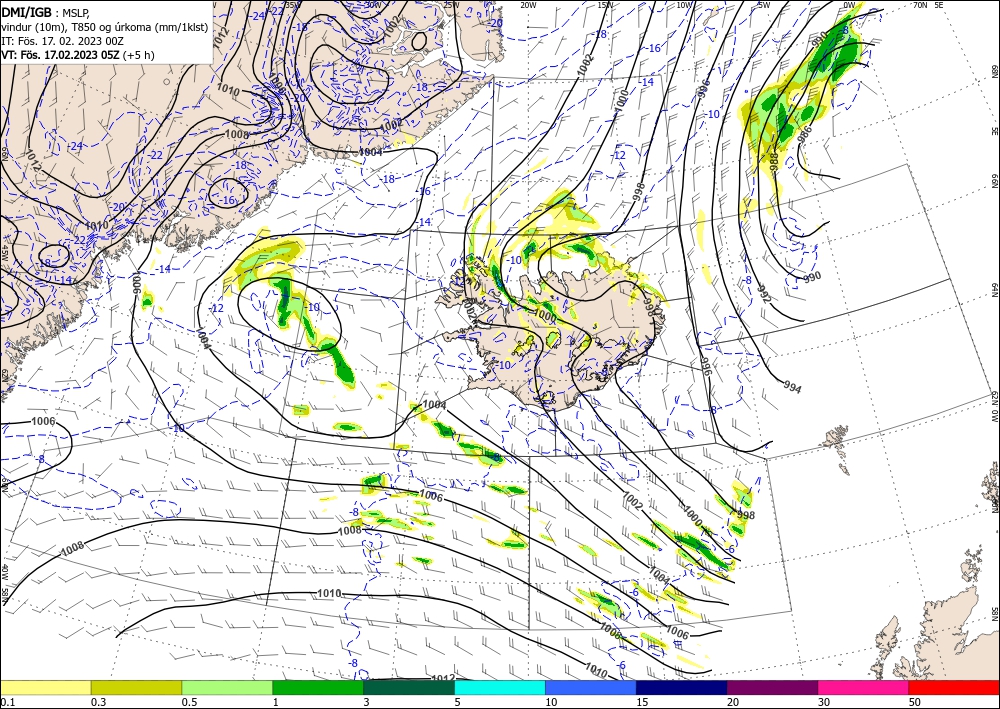1000x709 pixels.
Task: Click the legend scale value "3"
Action: 367,702
